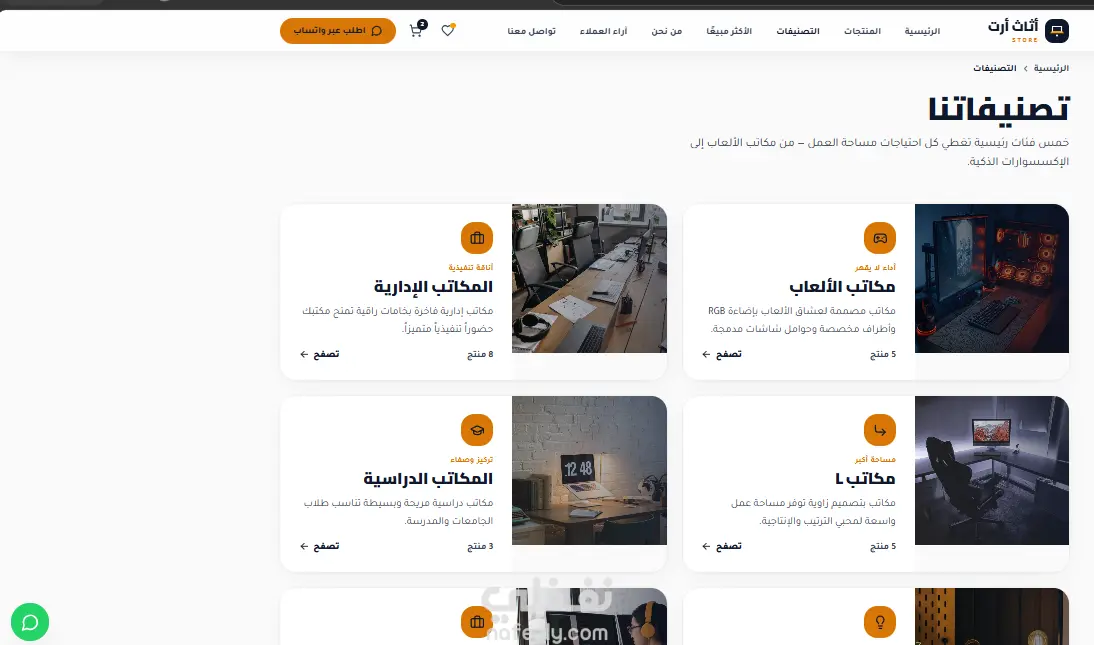
Task: Click التصنيفات breadcrumb item
Action: coord(995,68)
